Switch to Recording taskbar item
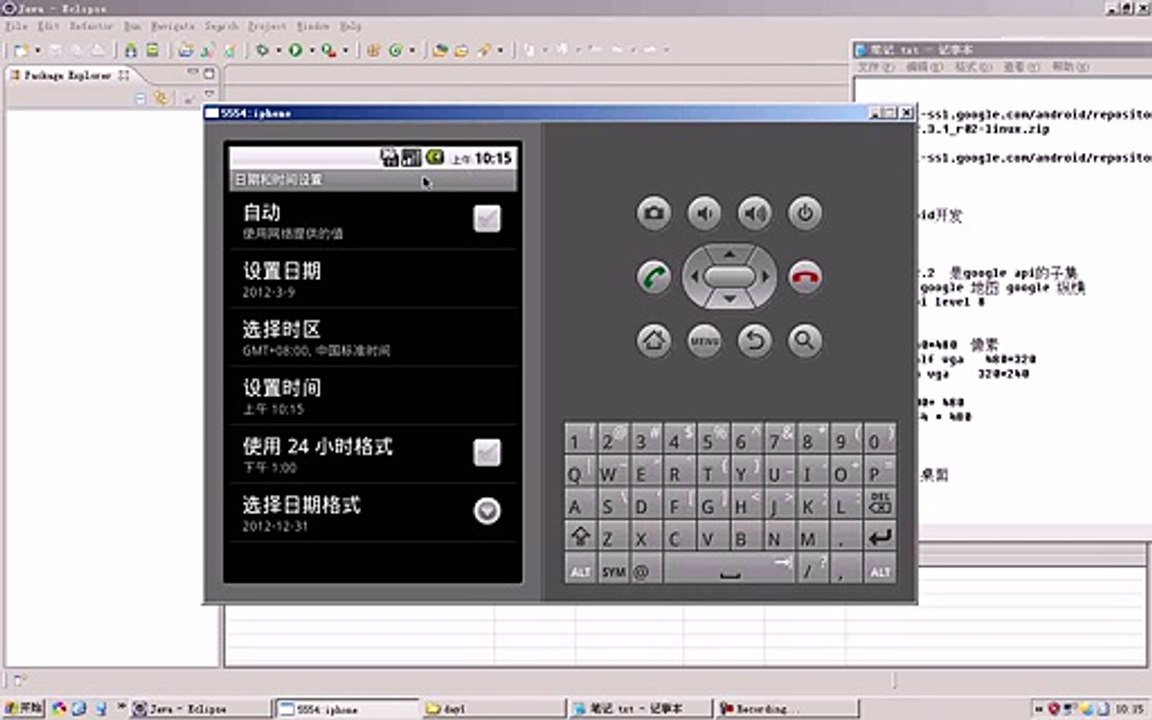The width and height of the screenshot is (1152, 720). pos(787,709)
